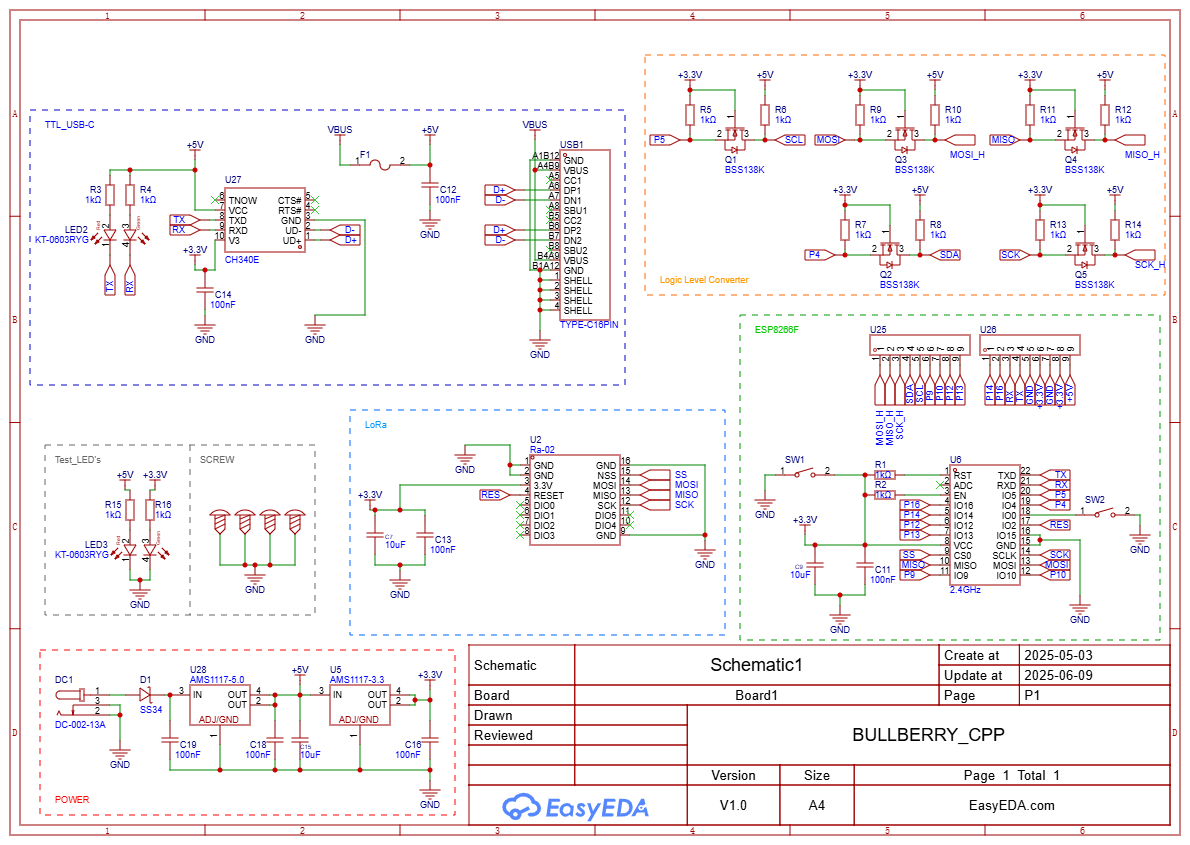Click 'DC-002-13A' part name text
Viewport: 1190px width, 845px height.
[x=80, y=725]
